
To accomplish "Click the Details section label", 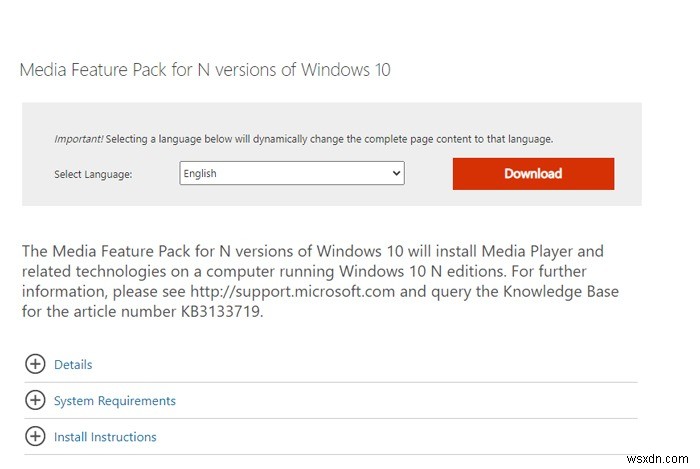I will coord(73,365).
